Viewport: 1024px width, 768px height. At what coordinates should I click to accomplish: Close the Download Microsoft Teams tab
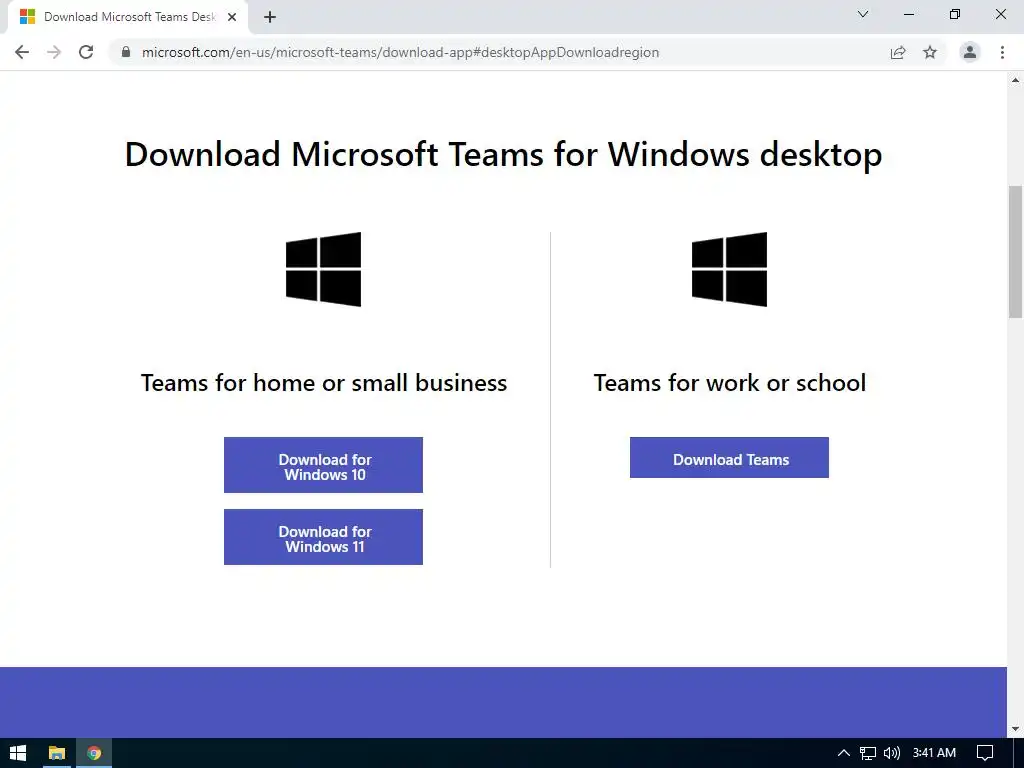pos(232,17)
